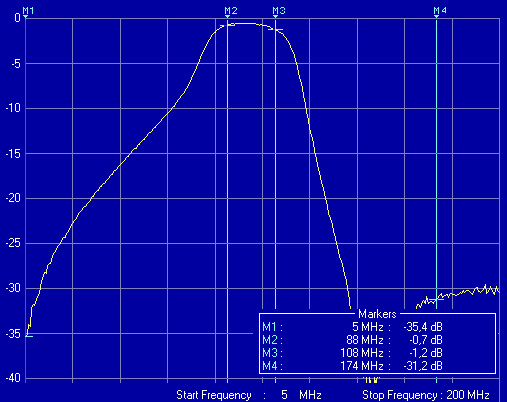Click the Stop Frequency 200 MHz value
The height and width of the screenshot is (402, 507).
[x=468, y=395]
